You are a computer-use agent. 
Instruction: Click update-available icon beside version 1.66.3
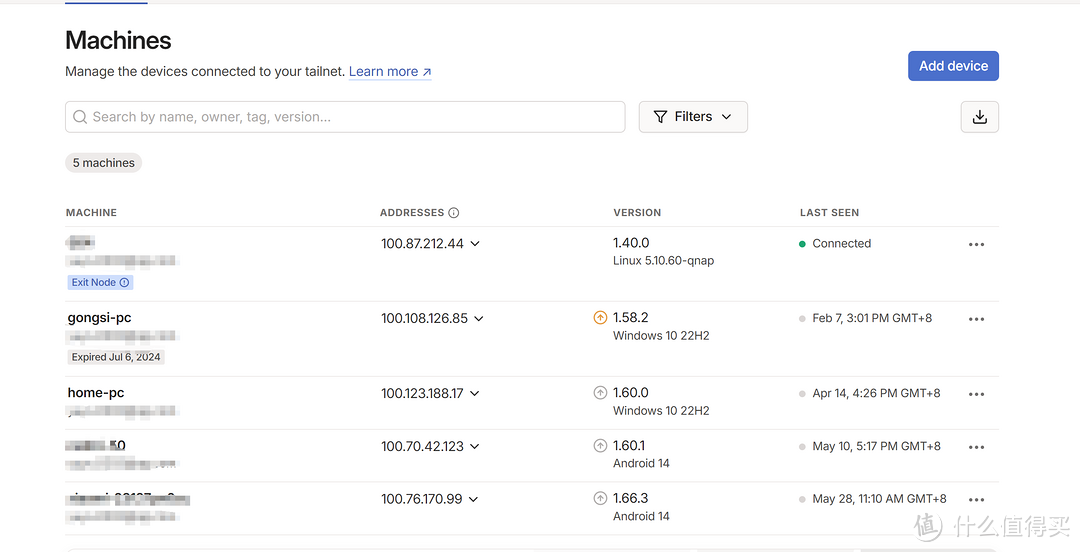pyautogui.click(x=600, y=498)
